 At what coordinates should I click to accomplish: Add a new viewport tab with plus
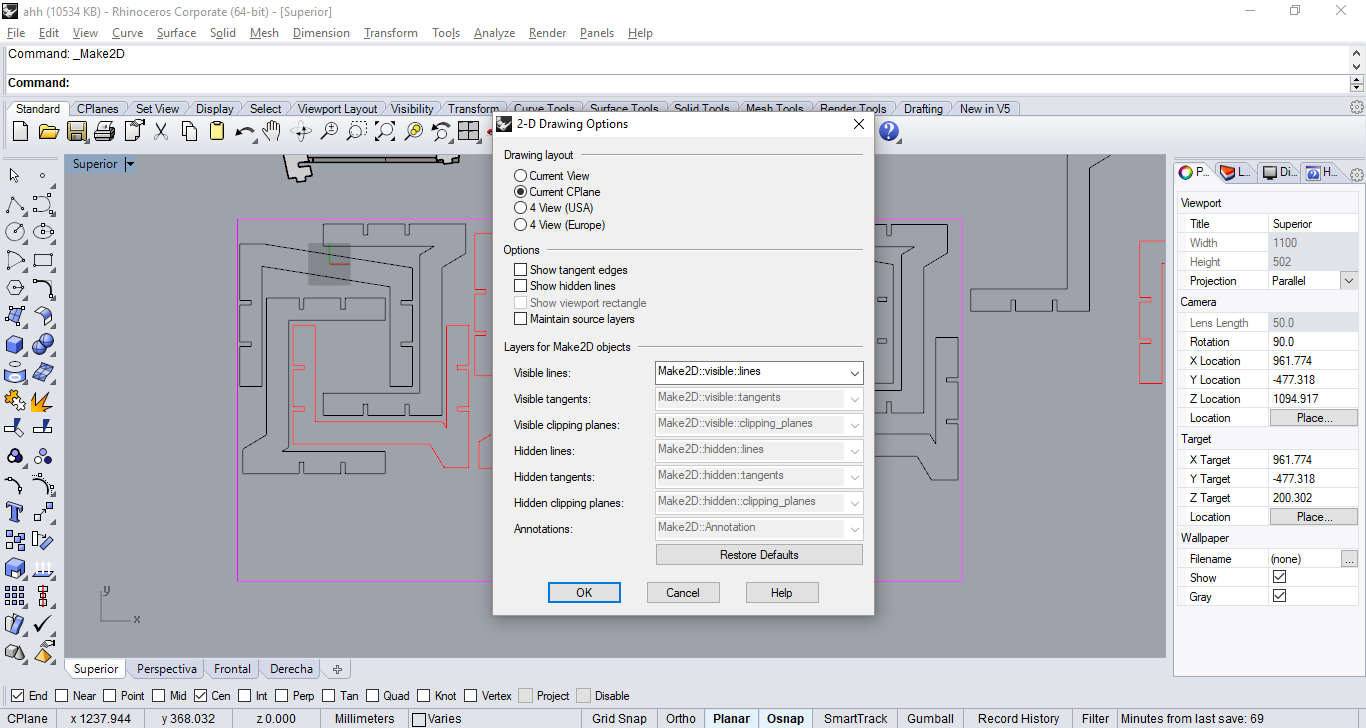tap(338, 669)
